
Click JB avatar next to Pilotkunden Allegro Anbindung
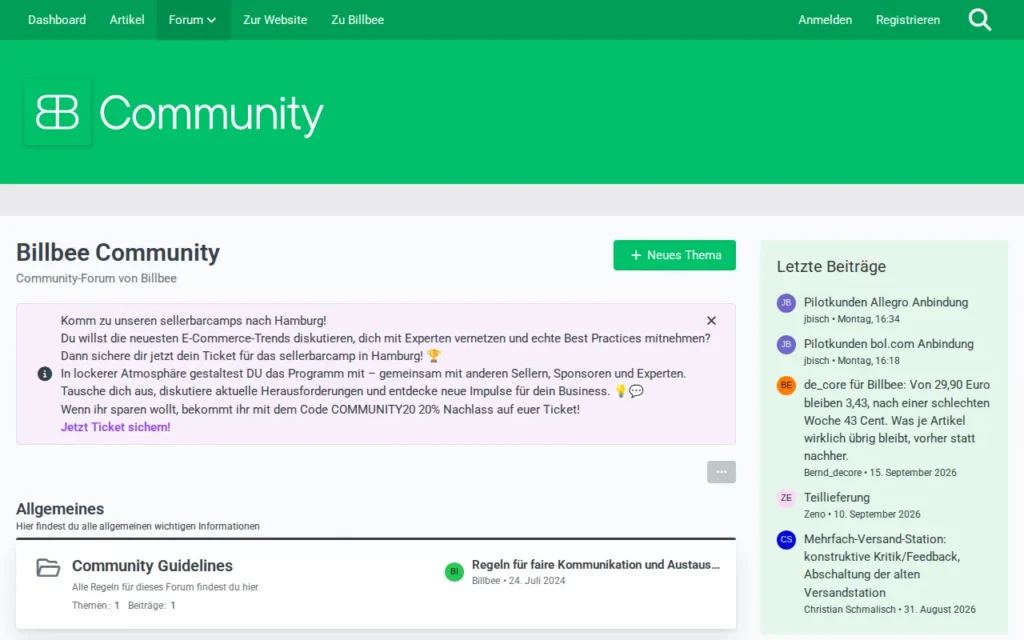[x=786, y=303]
